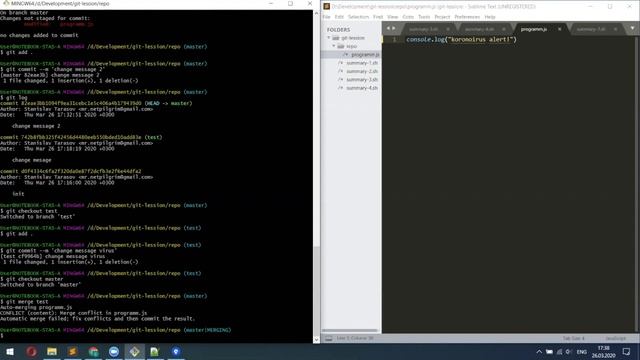This screenshot has width=640, height=360.
Task: Check the battery icon in system tray
Action: [x=549, y=352]
